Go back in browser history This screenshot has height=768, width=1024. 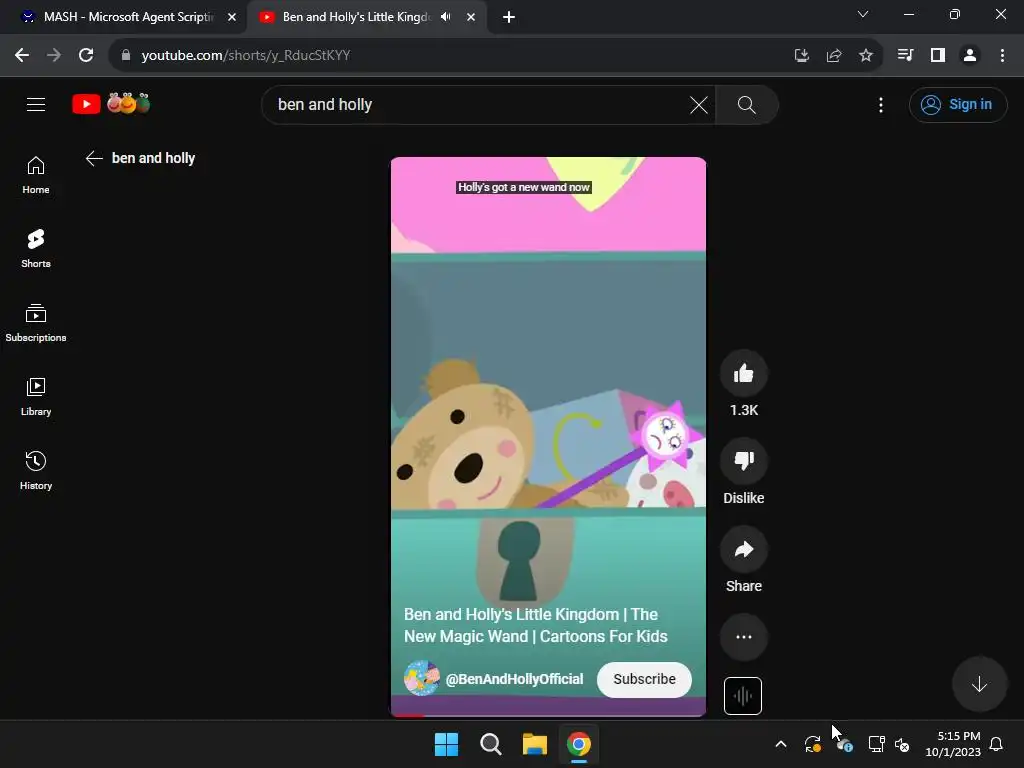tap(22, 56)
